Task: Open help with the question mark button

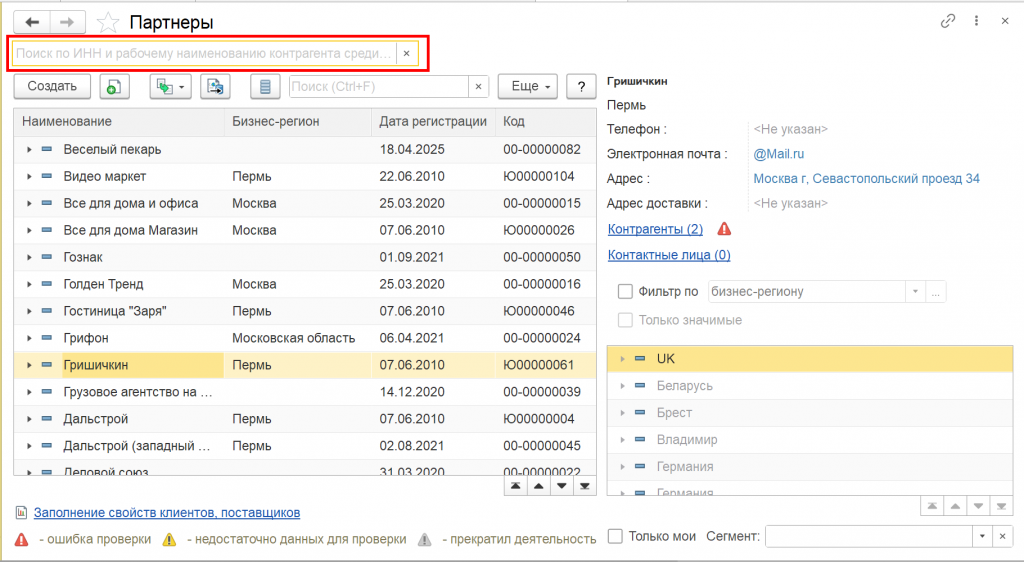Action: [581, 86]
